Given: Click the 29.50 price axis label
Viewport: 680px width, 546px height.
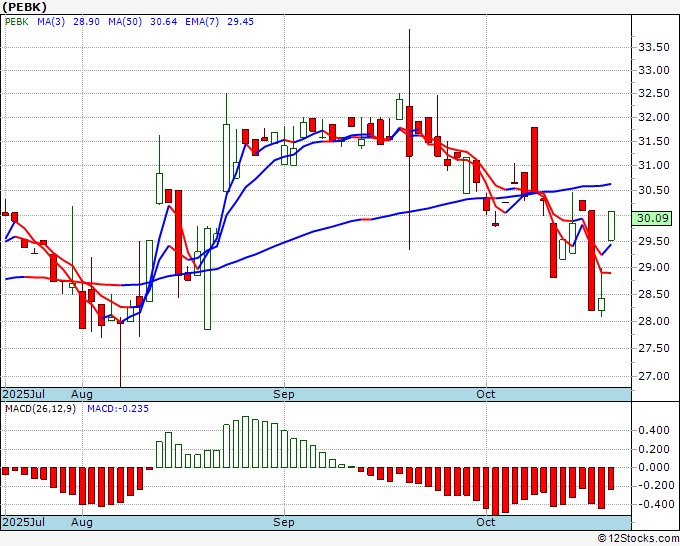Looking at the screenshot, I should pos(654,242).
